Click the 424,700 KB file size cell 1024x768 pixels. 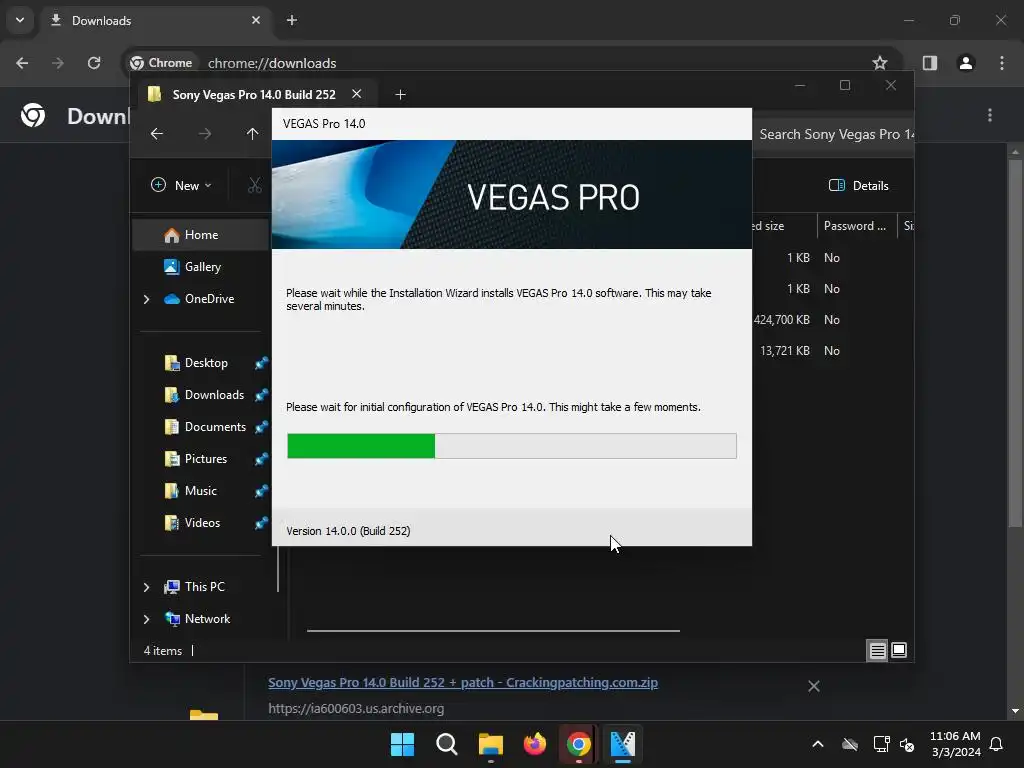(x=782, y=320)
